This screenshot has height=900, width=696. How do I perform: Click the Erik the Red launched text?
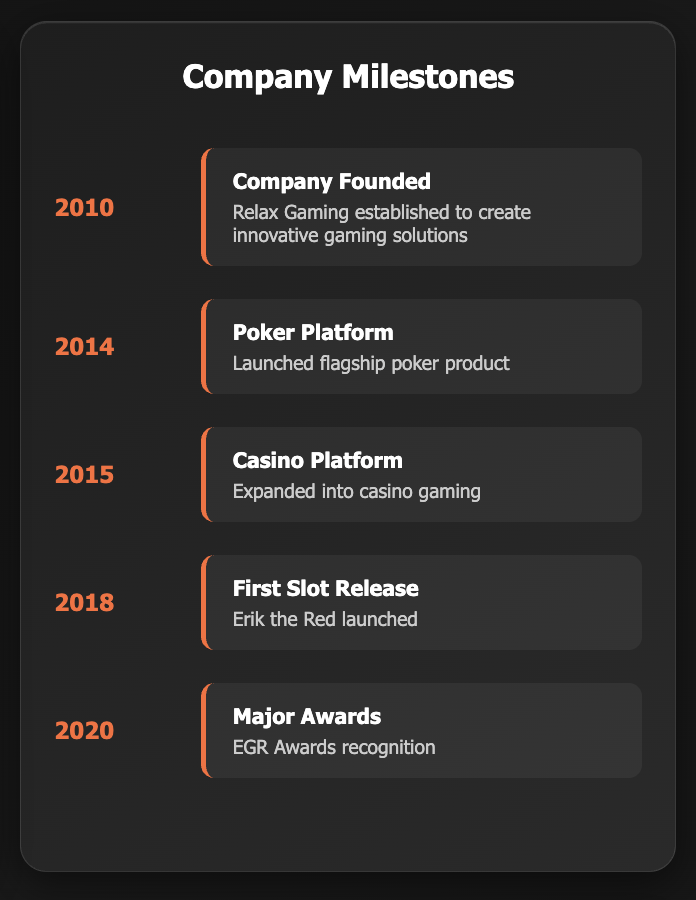pos(325,620)
